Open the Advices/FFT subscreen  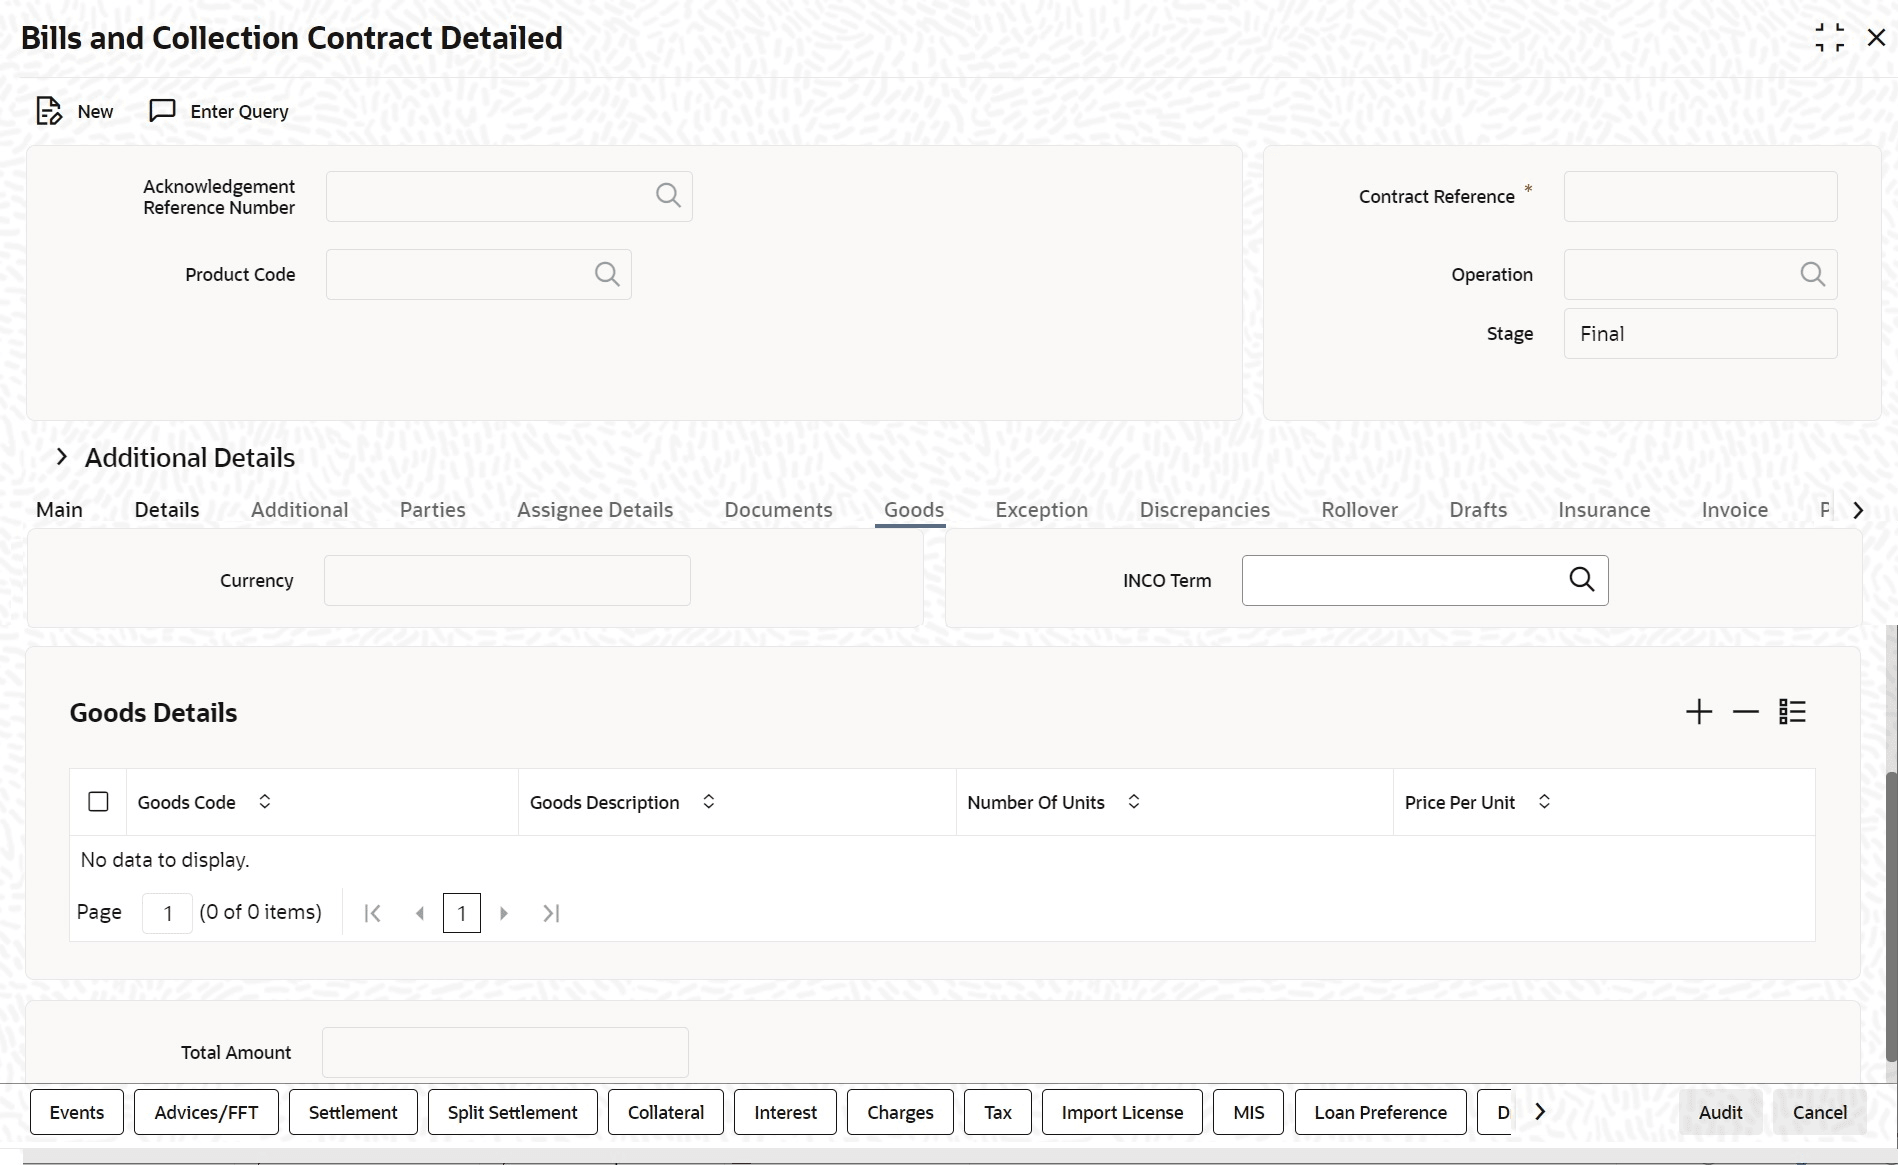coord(206,1112)
